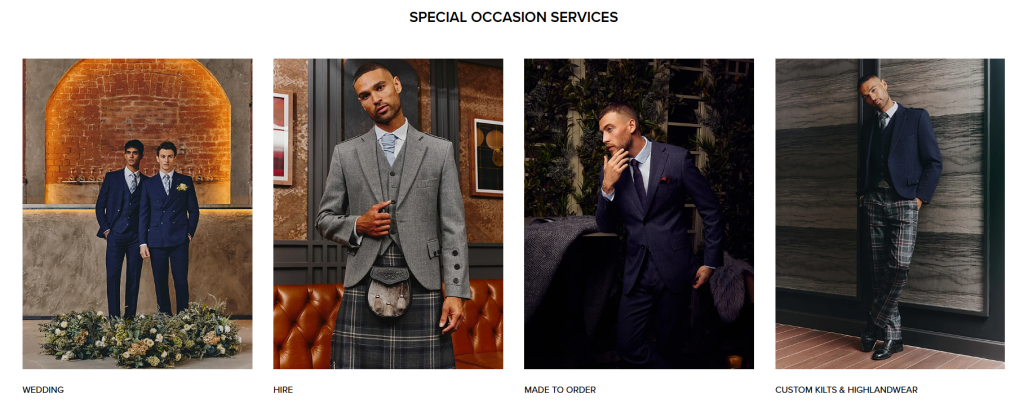The height and width of the screenshot is (412, 1024).
Task: Click the sporran pouch on the kilt
Action: coord(388,291)
